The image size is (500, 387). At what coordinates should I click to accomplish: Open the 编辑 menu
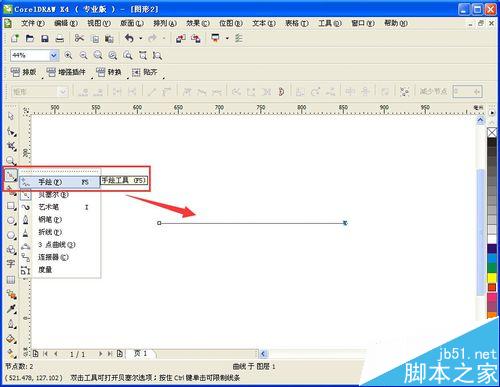66,23
